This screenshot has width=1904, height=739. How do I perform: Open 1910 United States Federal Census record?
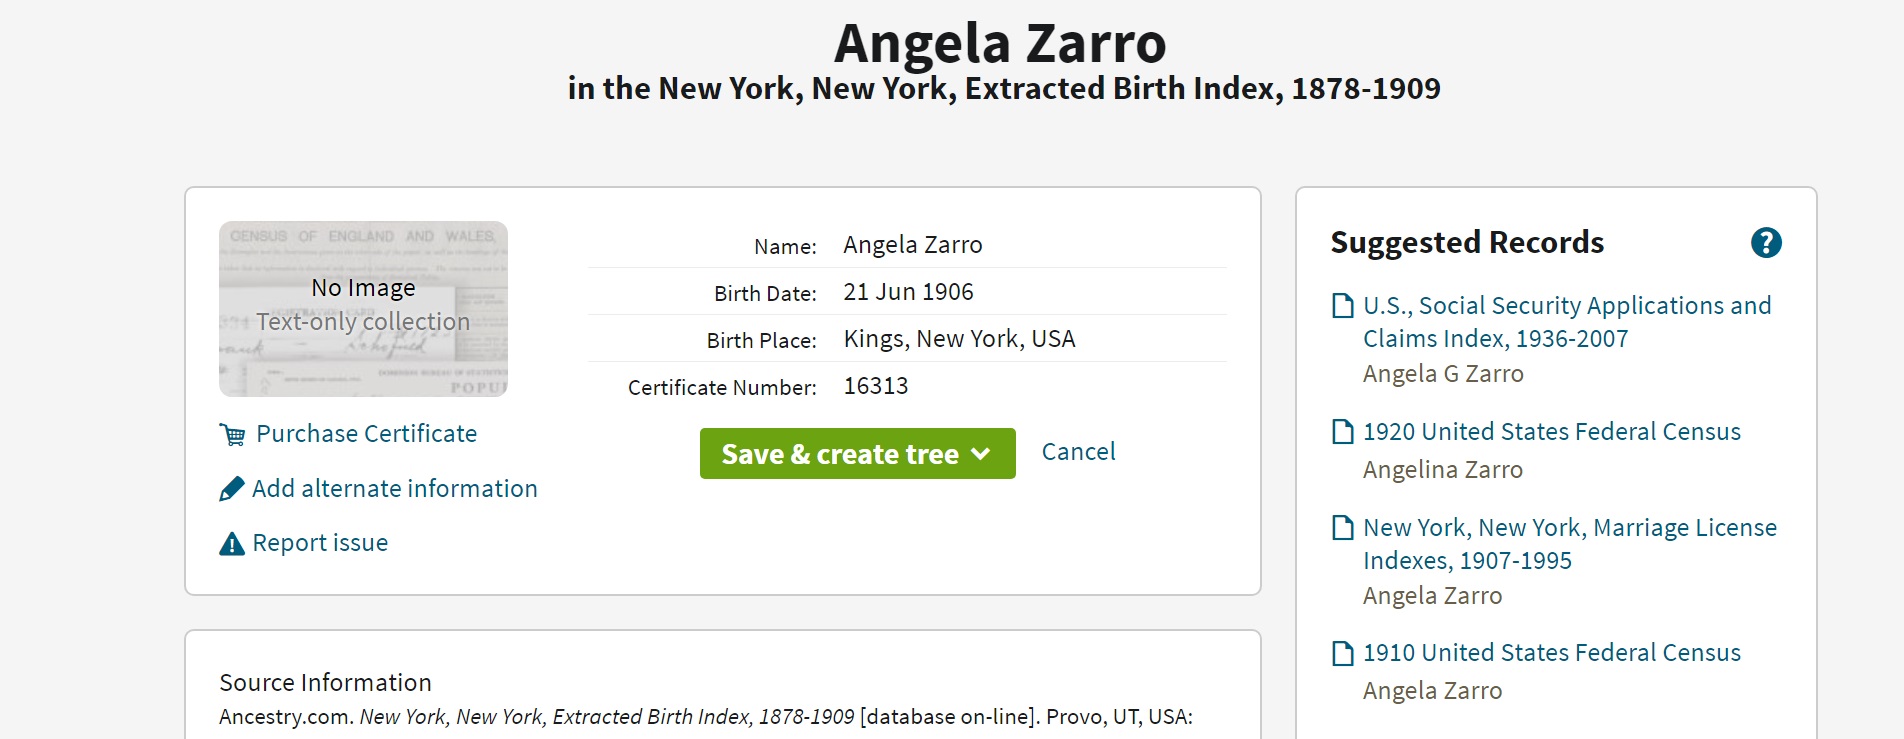[1551, 653]
